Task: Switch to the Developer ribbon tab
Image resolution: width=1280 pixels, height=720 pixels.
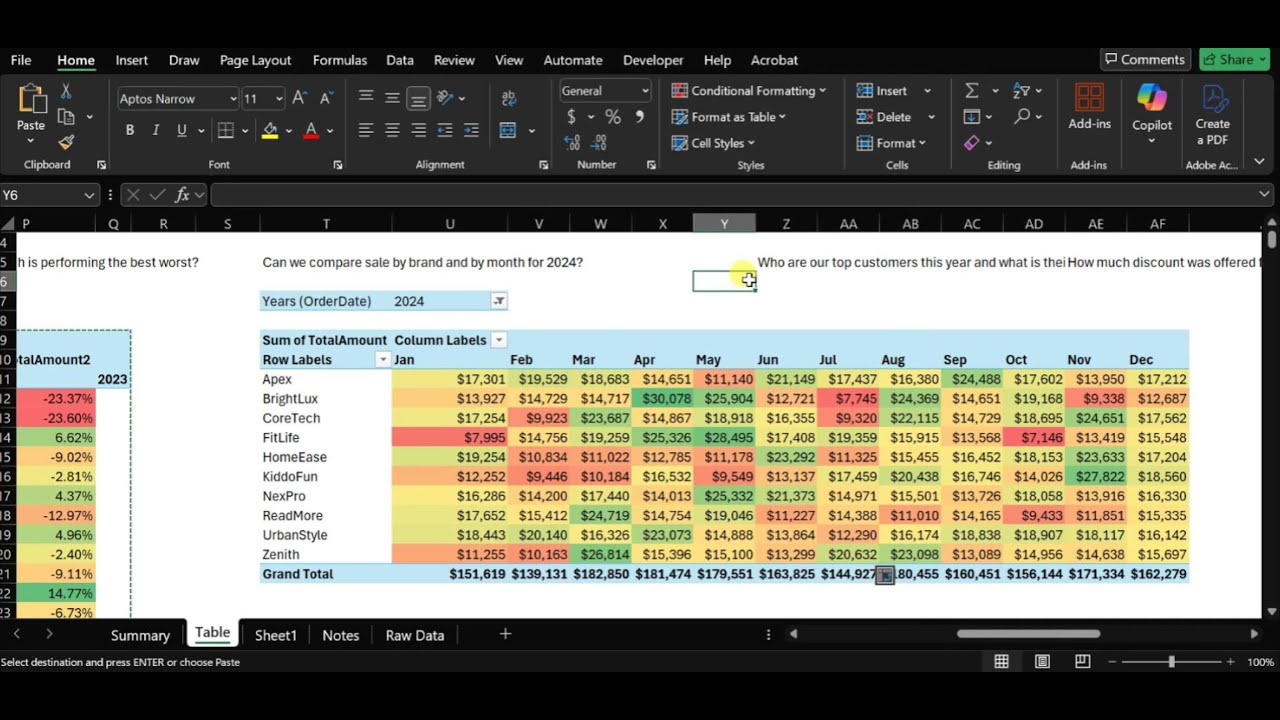Action: click(653, 60)
